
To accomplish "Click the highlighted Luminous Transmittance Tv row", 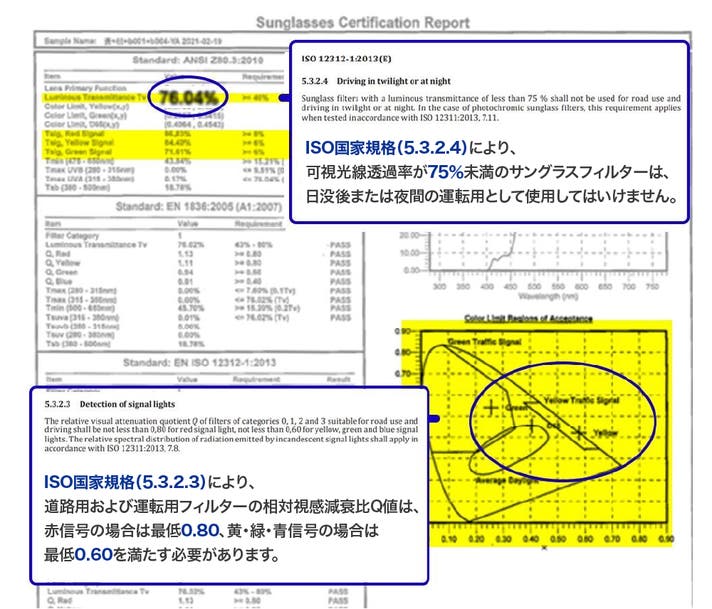I will 90,98.
